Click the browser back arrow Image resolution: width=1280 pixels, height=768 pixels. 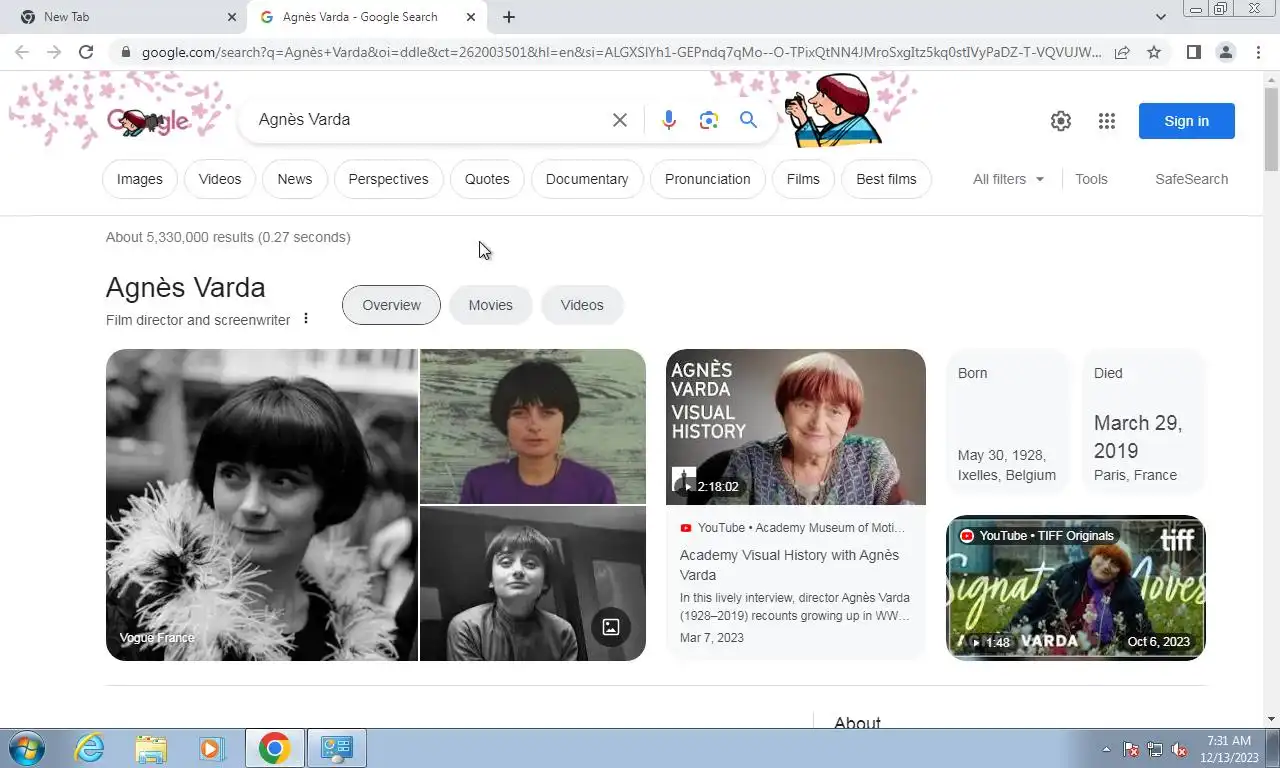22,52
